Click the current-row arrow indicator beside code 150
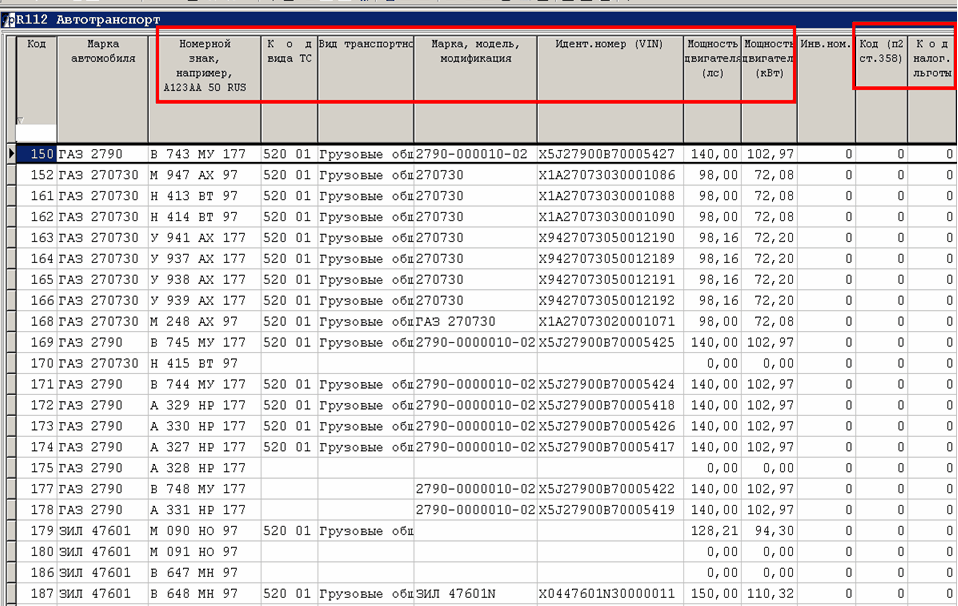 tap(11, 154)
